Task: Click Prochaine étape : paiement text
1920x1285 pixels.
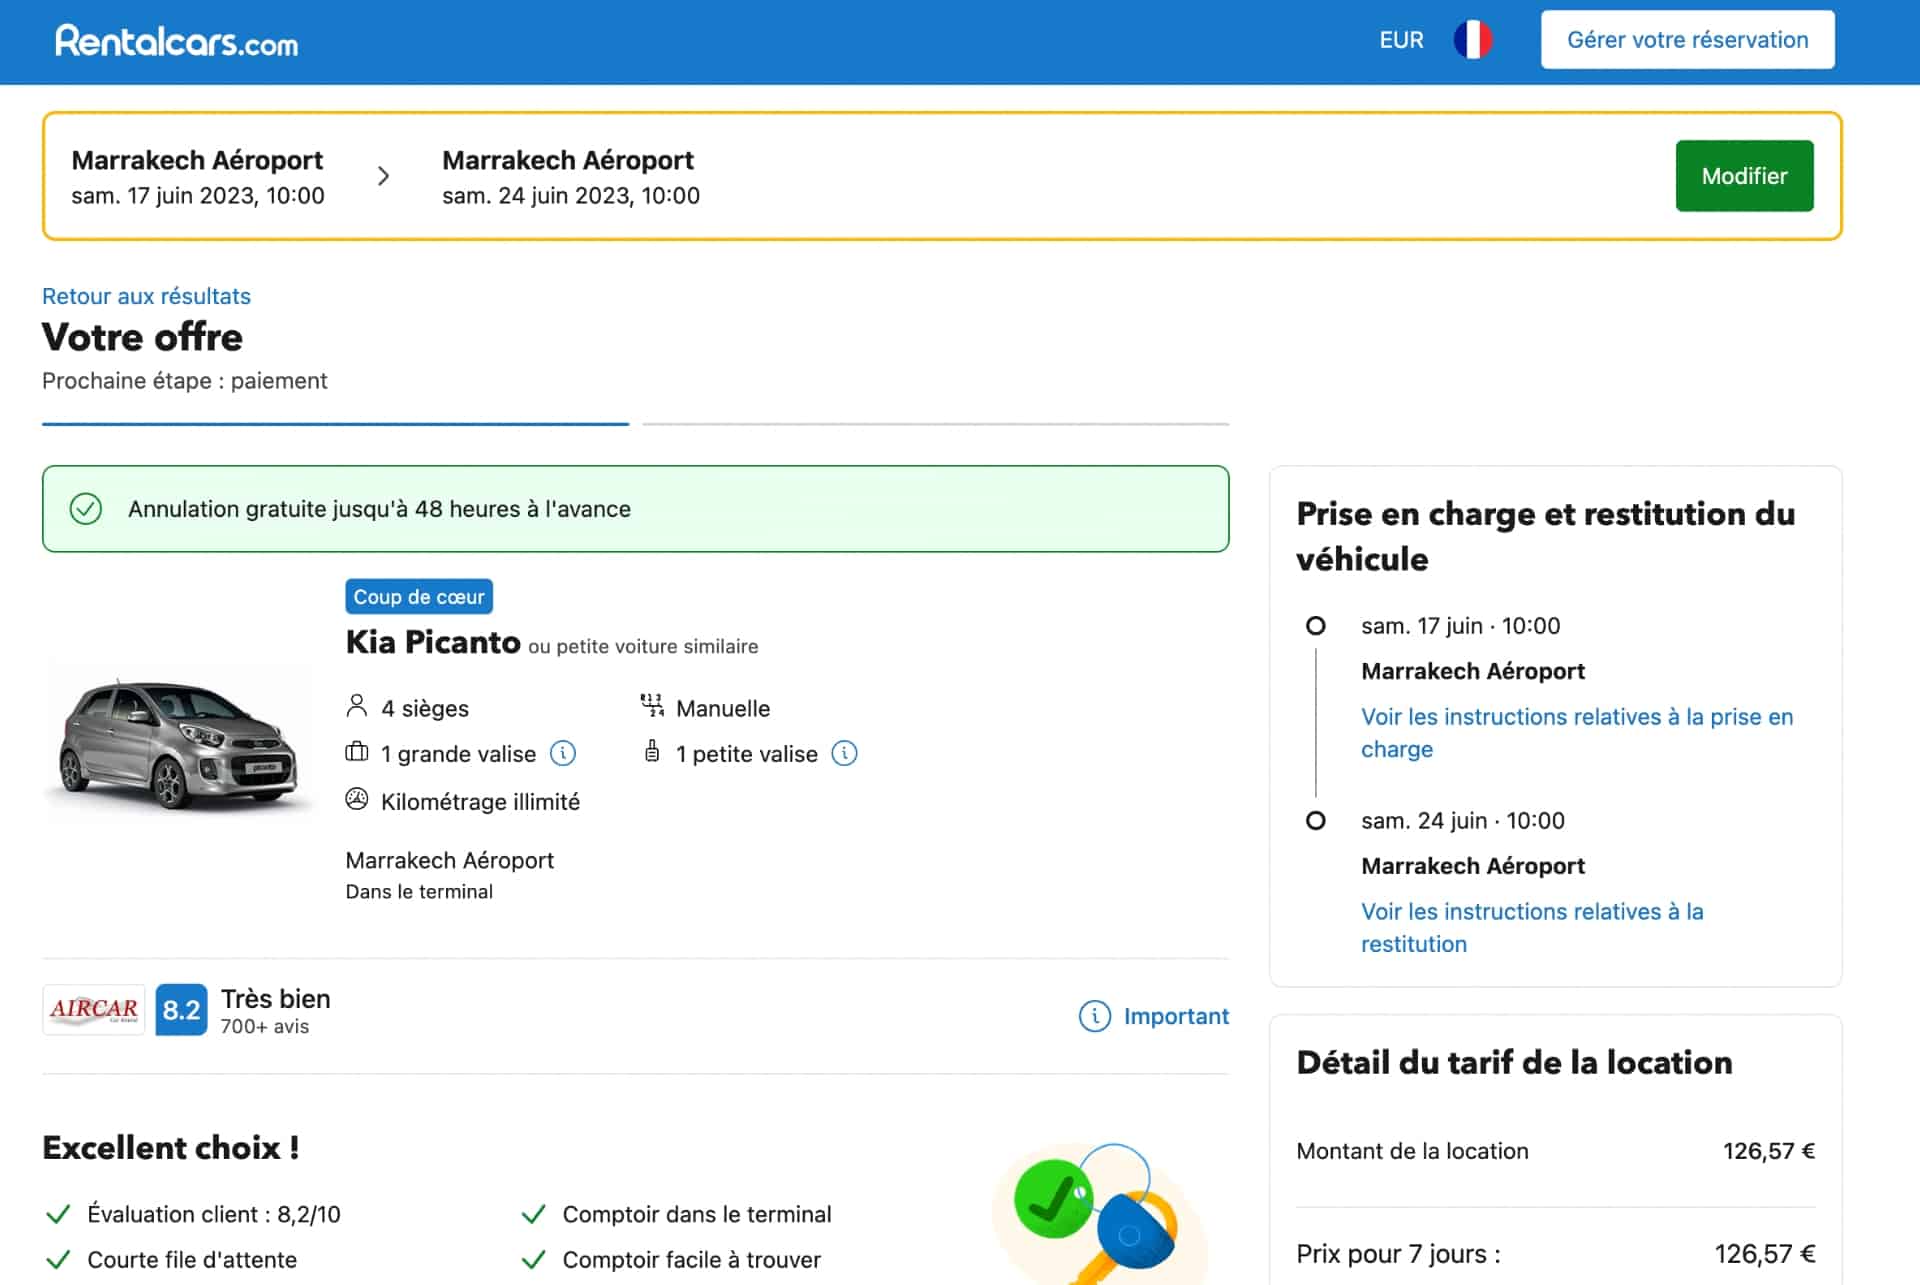Action: 184,381
